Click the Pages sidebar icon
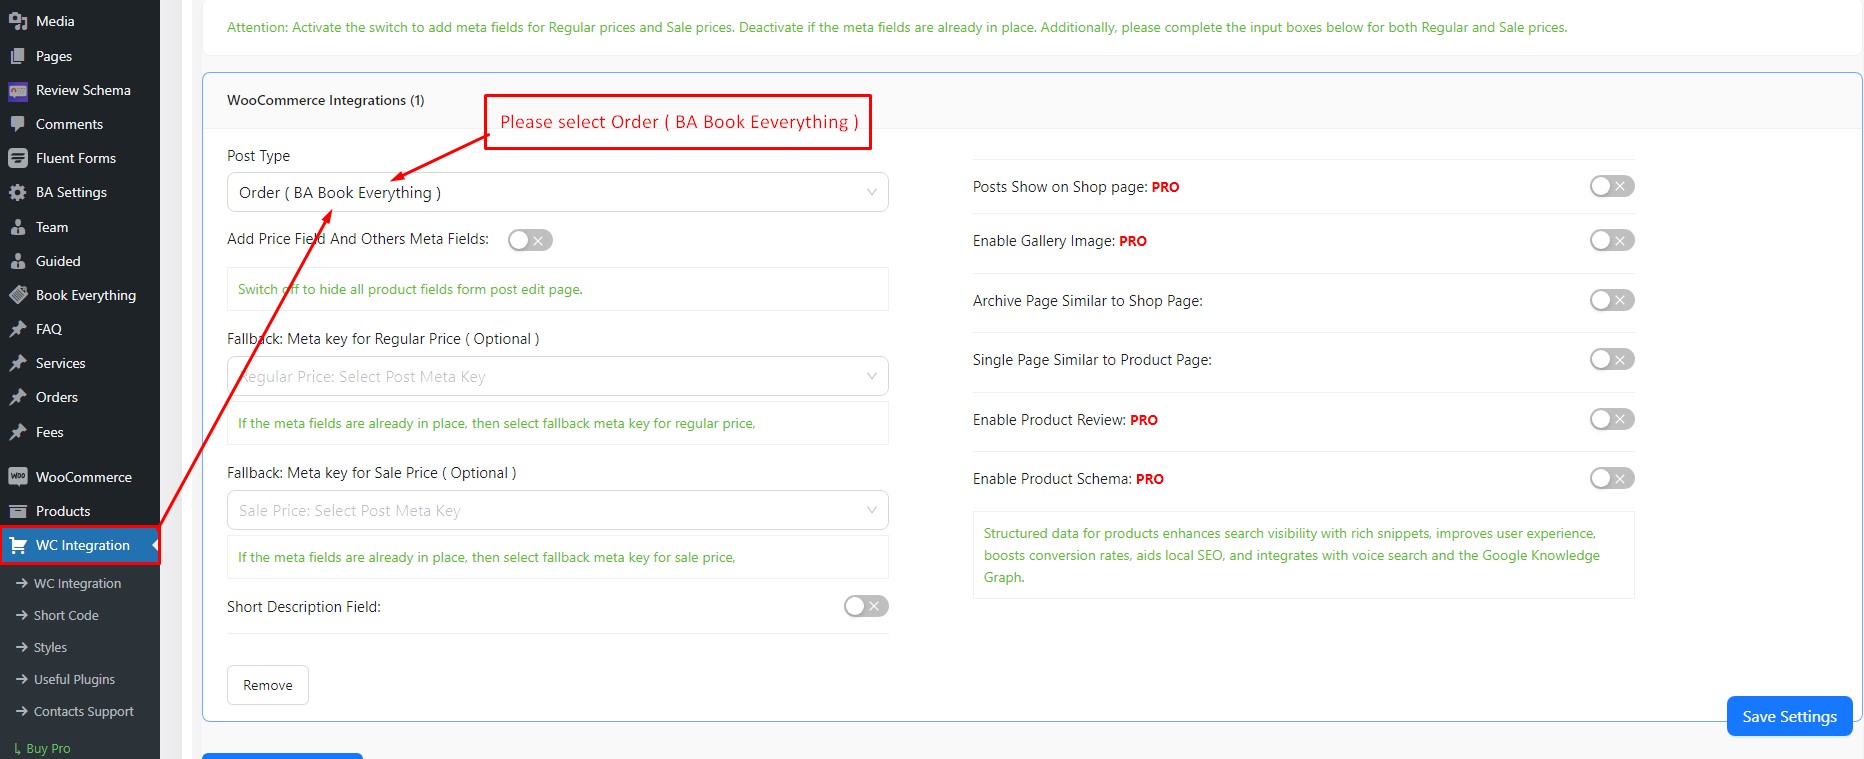This screenshot has width=1864, height=759. tap(18, 56)
